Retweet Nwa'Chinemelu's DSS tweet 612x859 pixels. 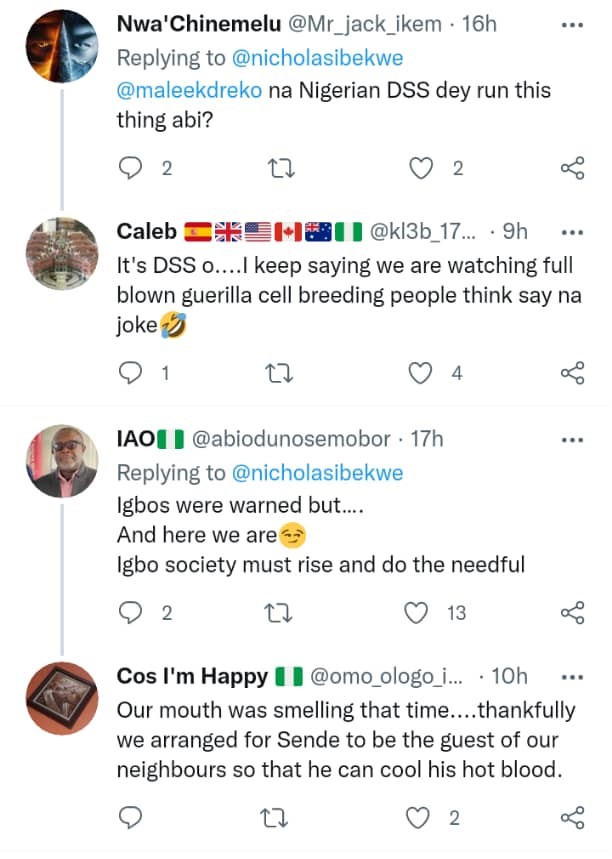[x=285, y=169]
